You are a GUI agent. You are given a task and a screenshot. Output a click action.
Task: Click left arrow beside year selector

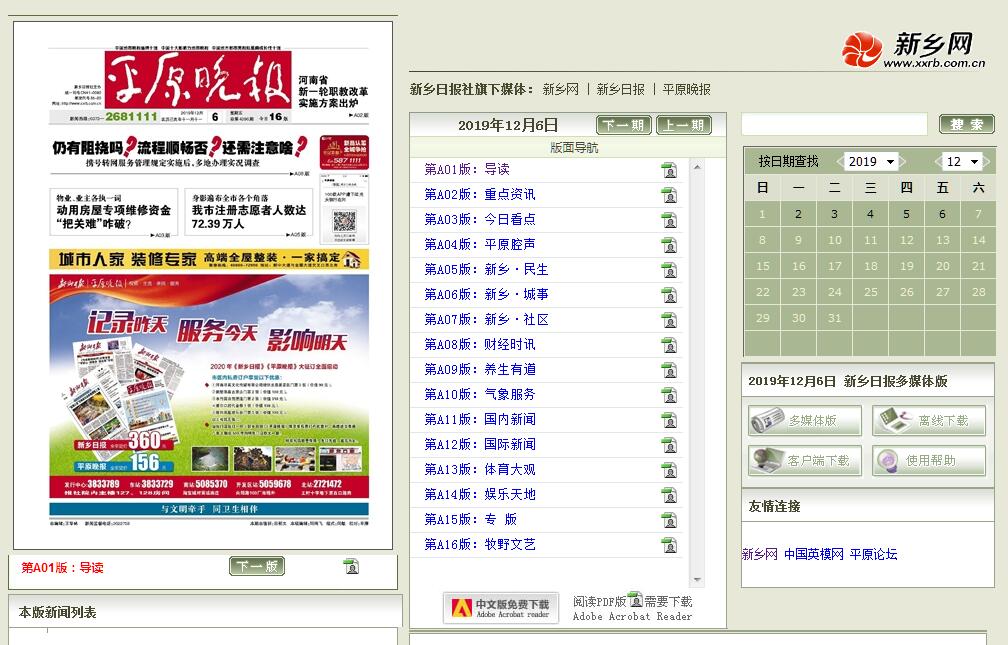(x=838, y=162)
